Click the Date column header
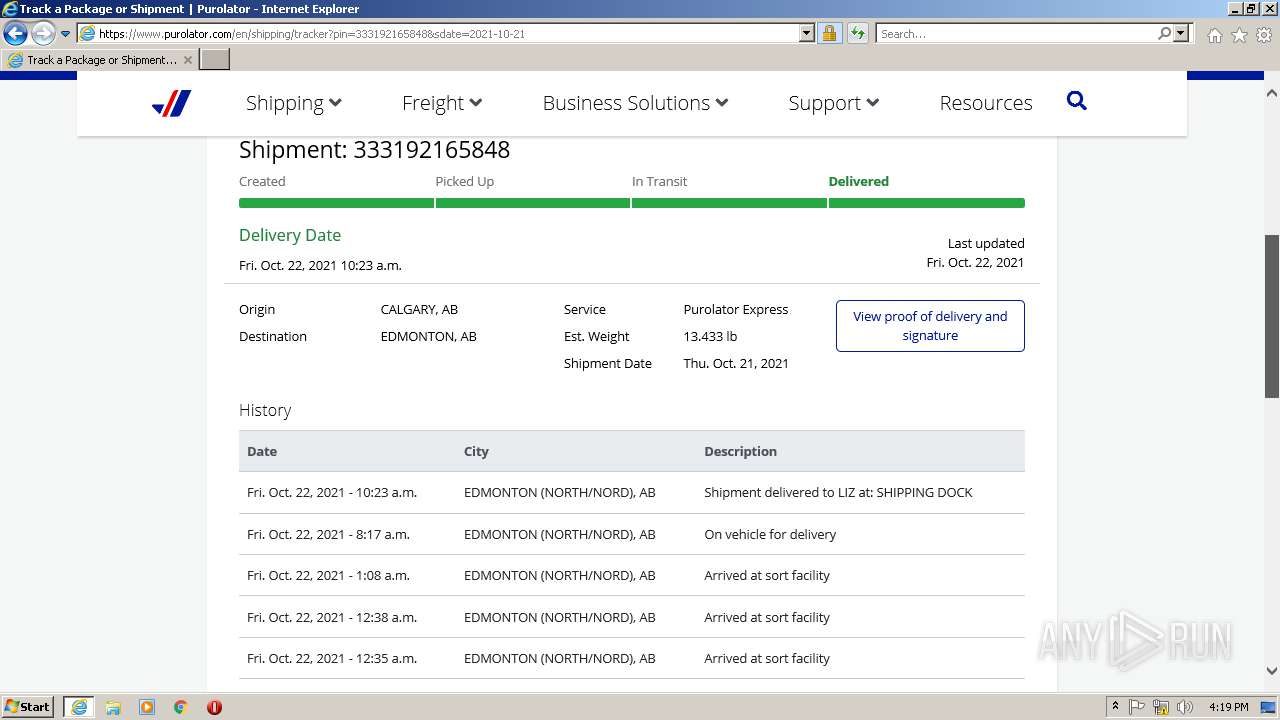The image size is (1280, 720). 262,451
